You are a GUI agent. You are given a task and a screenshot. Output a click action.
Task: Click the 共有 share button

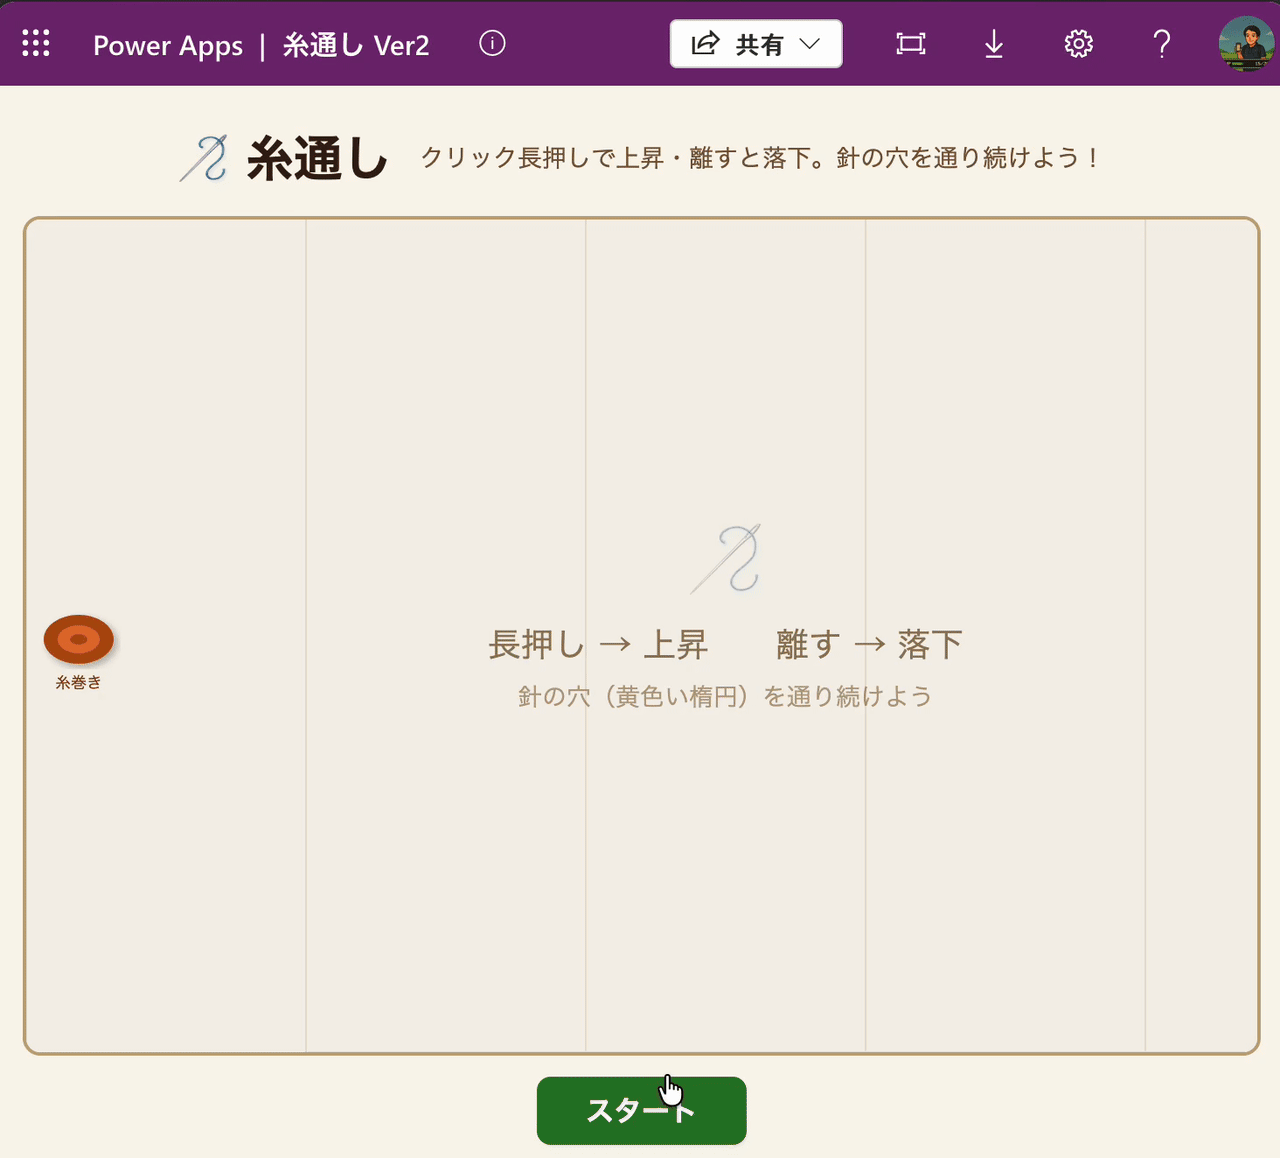pos(740,44)
